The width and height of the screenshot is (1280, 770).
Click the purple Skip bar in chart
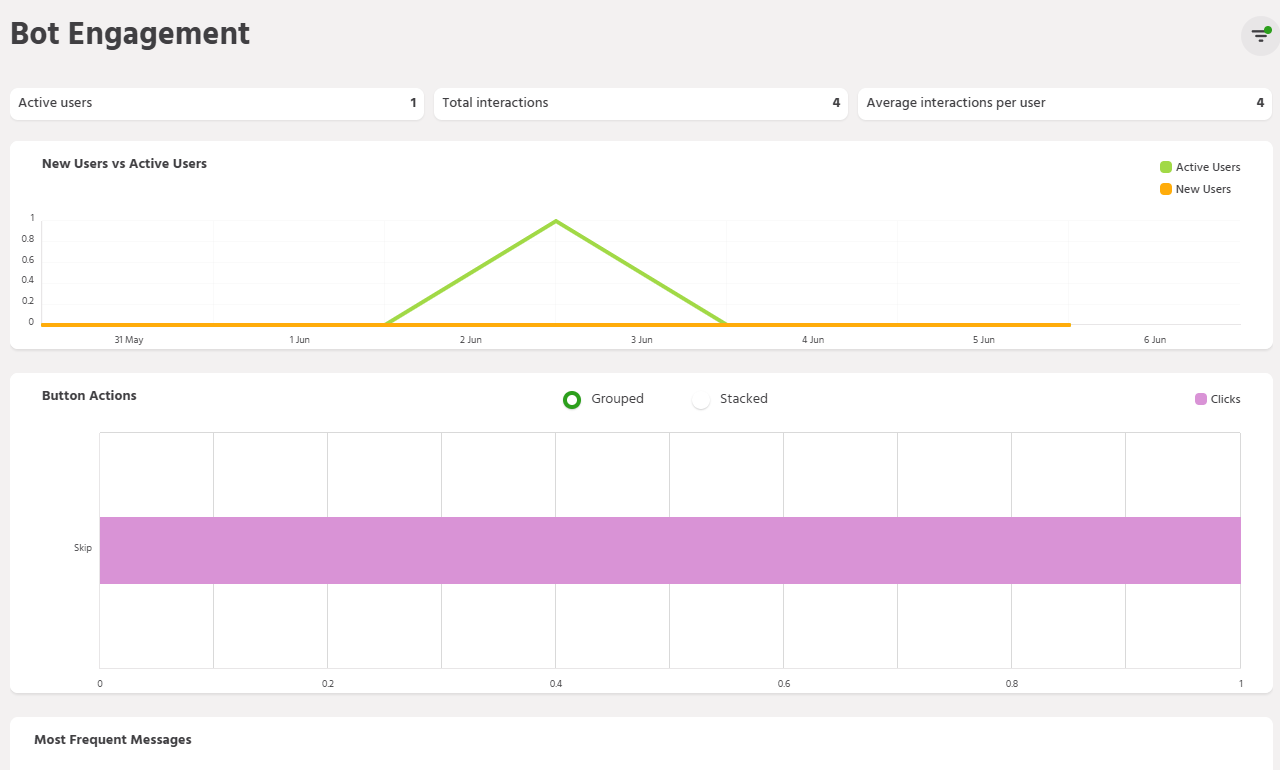pos(670,550)
